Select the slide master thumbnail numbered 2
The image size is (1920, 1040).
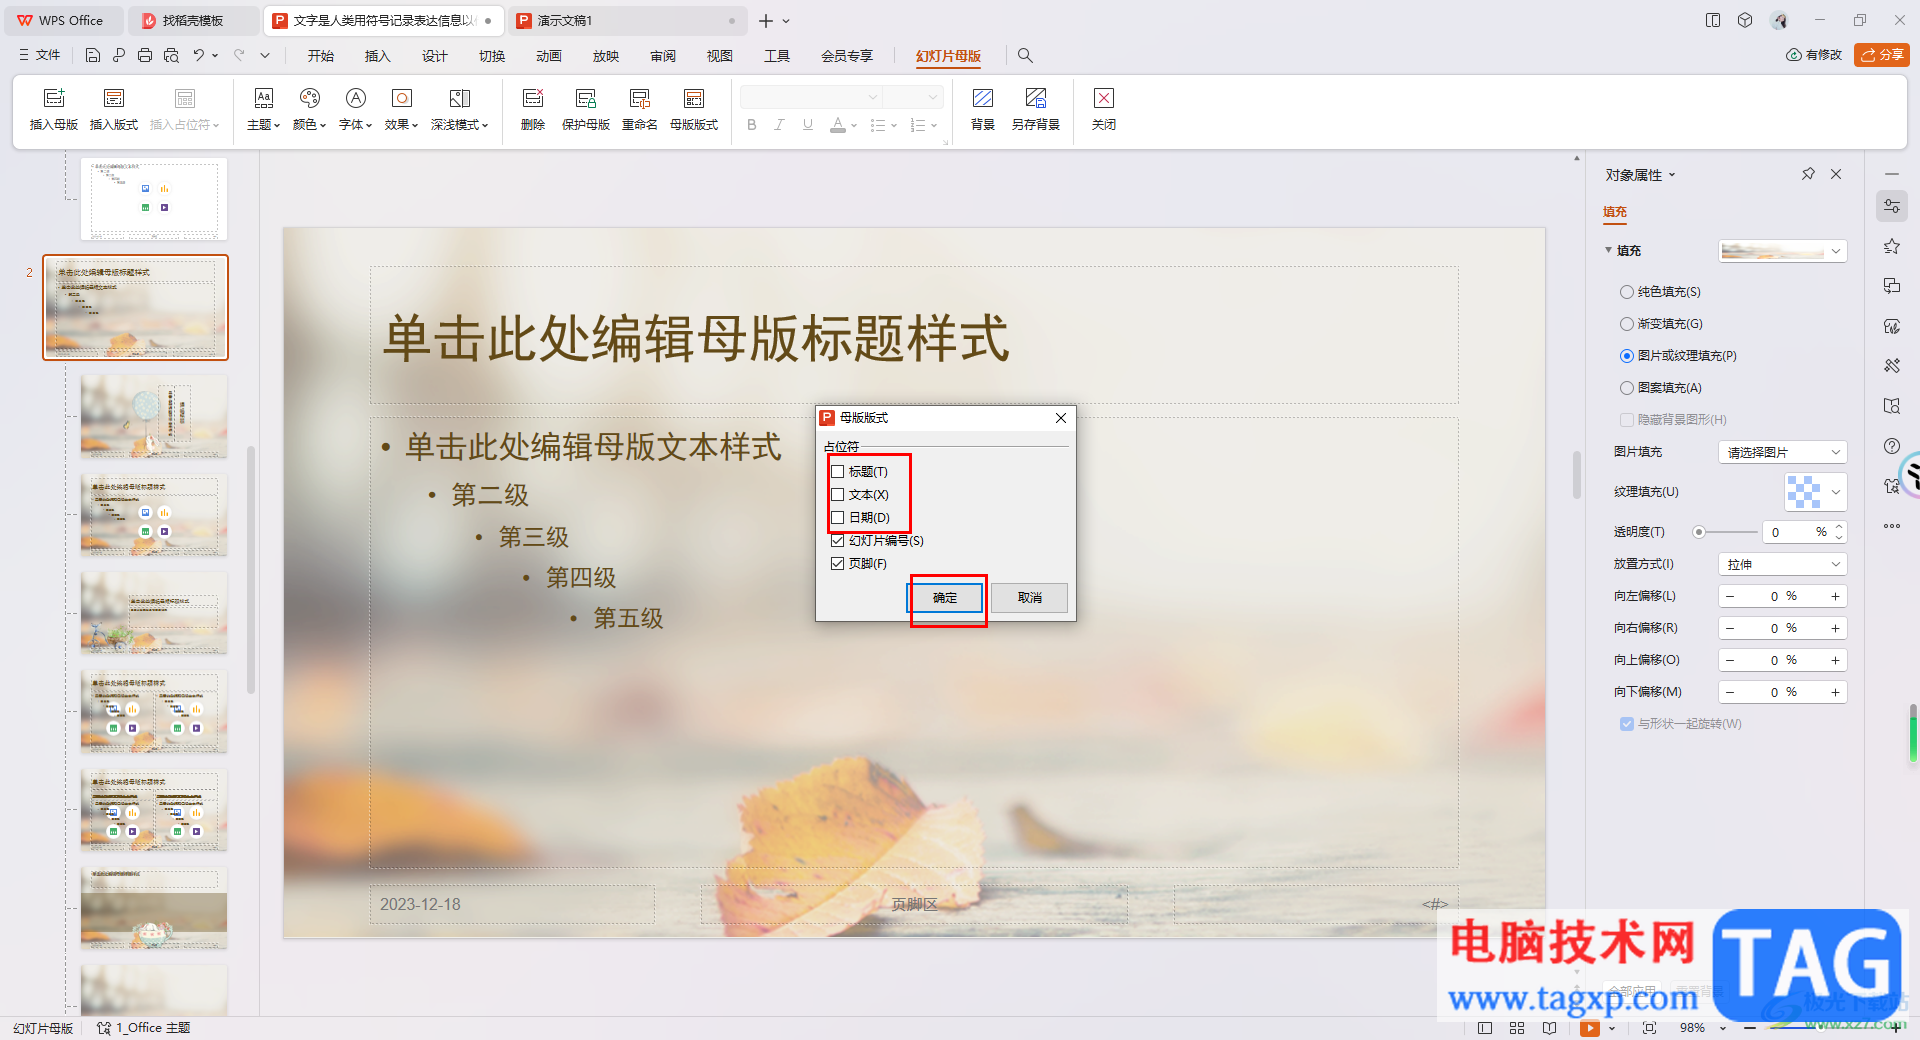136,307
